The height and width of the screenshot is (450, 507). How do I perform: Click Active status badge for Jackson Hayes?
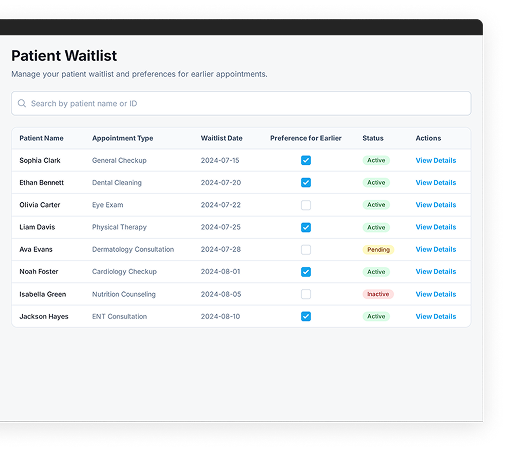pos(376,316)
